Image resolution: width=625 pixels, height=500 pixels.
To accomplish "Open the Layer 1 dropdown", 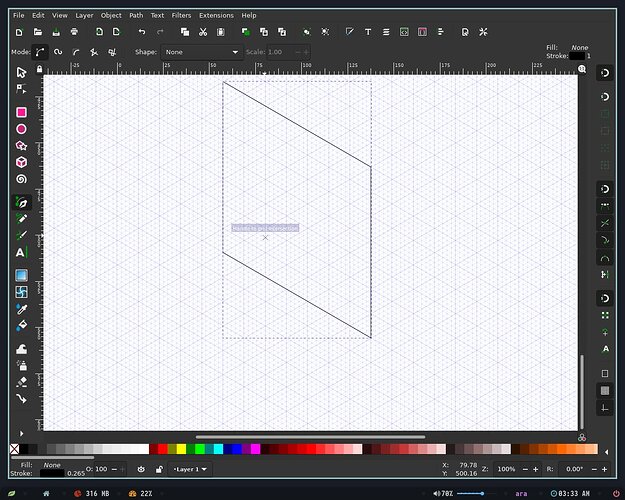I will [x=190, y=469].
